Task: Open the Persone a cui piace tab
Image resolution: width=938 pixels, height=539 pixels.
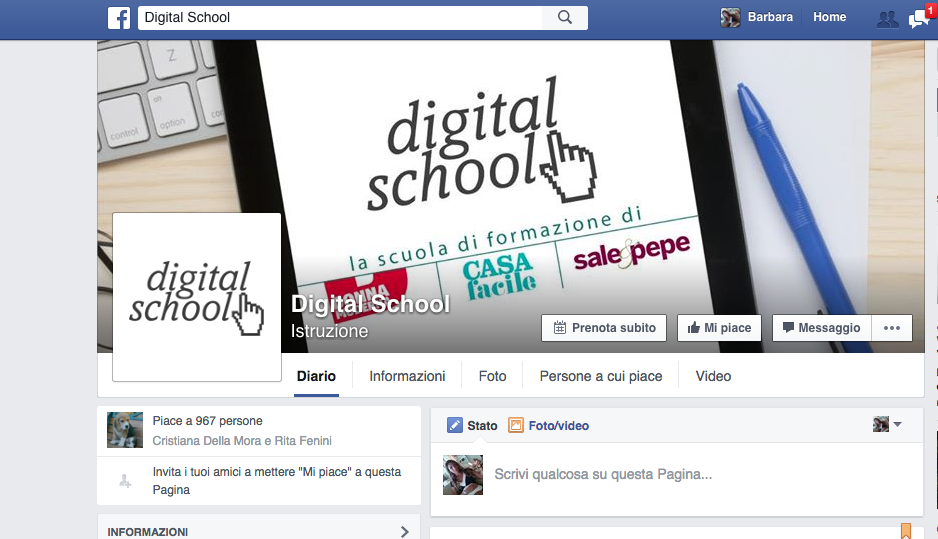Action: click(600, 377)
